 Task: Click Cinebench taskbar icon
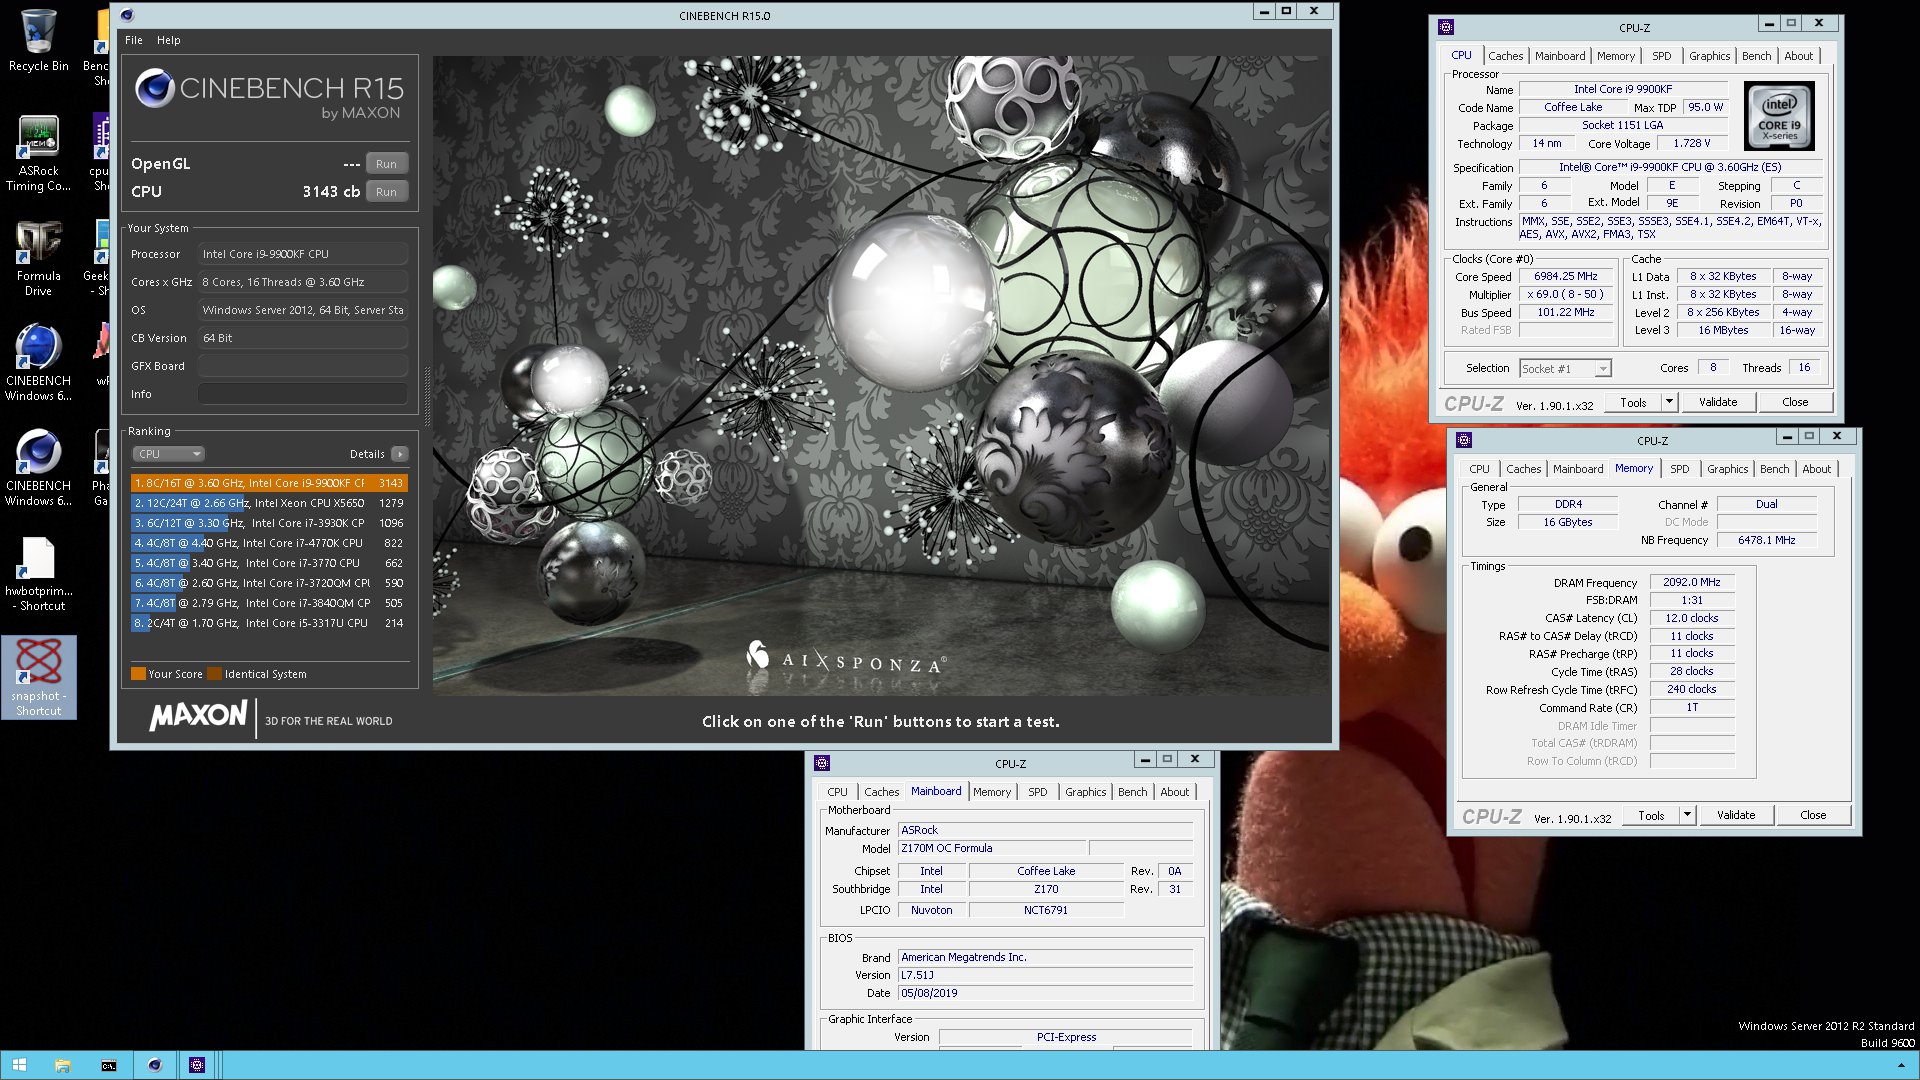click(x=154, y=1065)
